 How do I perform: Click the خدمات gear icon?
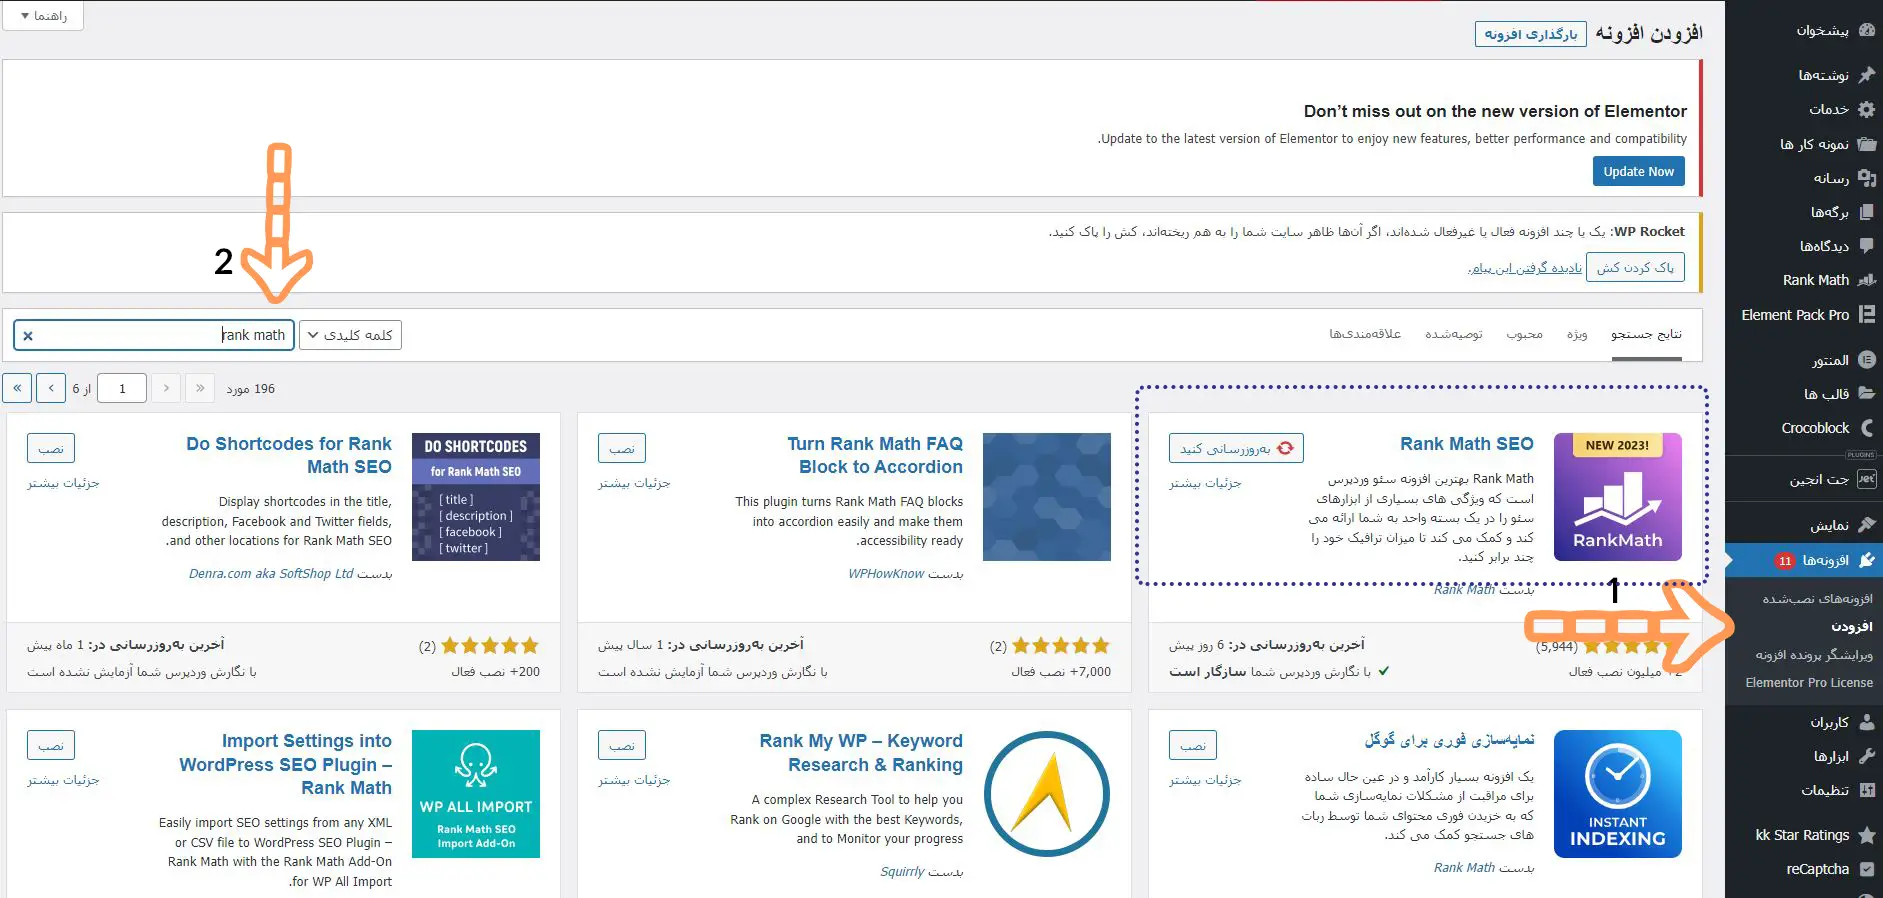1866,109
